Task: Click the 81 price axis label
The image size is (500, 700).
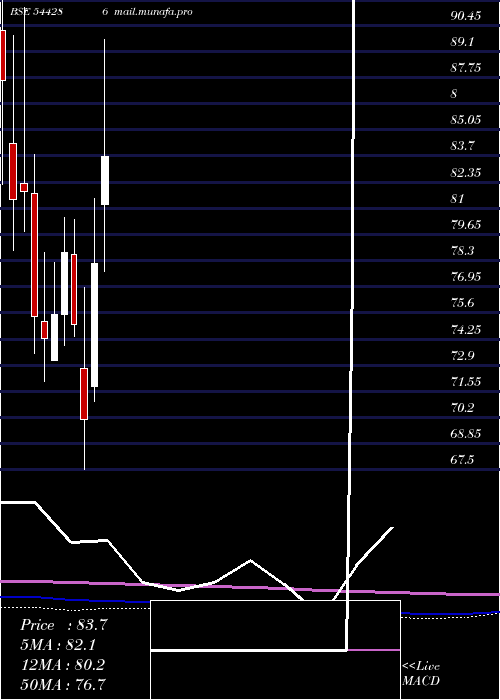Action: pyautogui.click(x=458, y=199)
